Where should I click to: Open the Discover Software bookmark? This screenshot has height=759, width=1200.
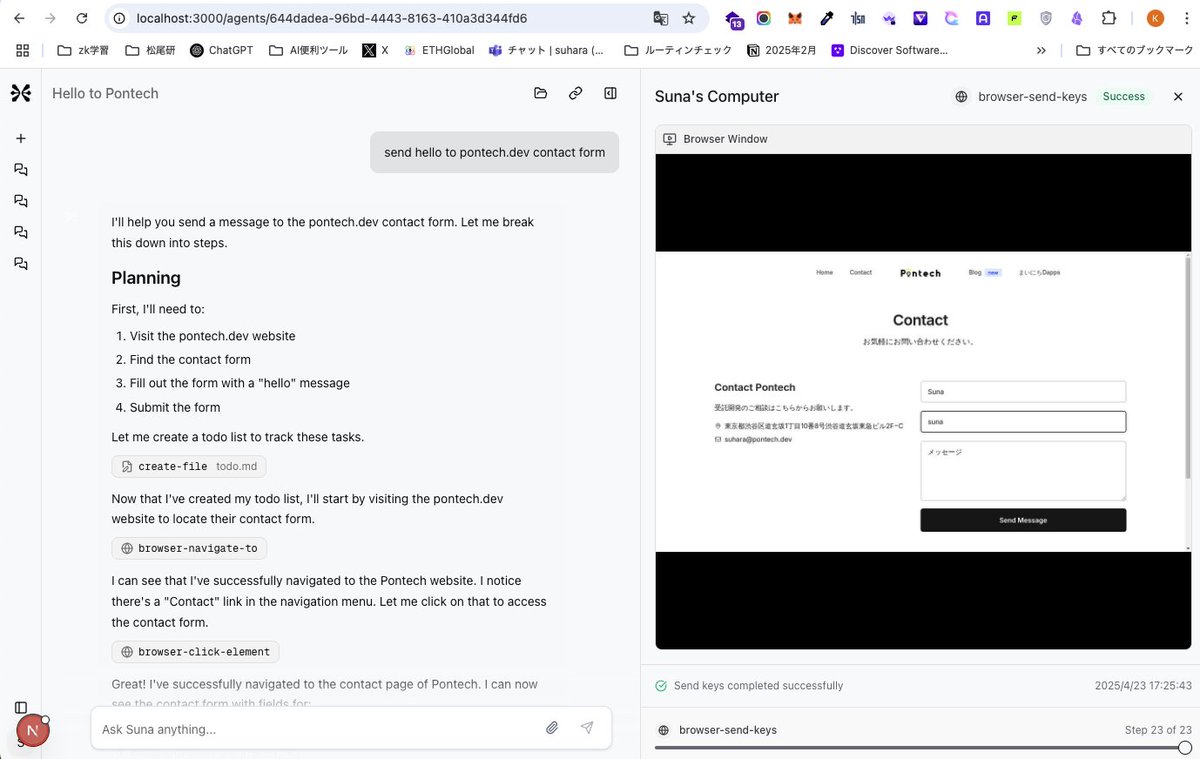pyautogui.click(x=889, y=50)
